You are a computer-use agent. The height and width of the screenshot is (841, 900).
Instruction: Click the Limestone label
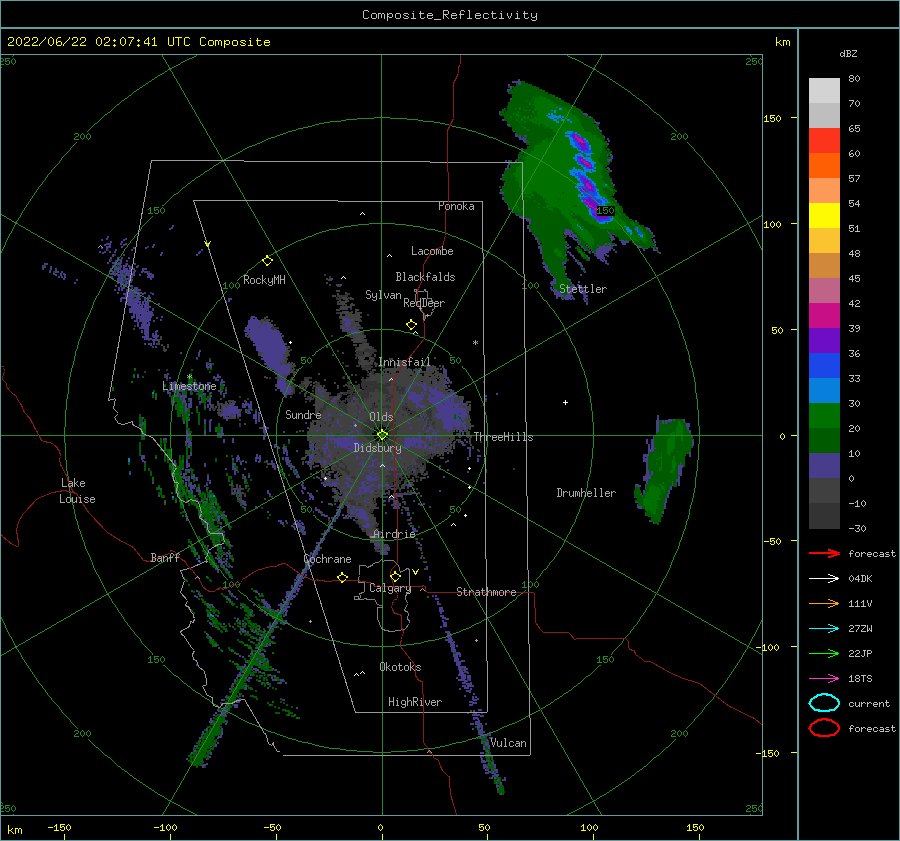click(x=189, y=386)
